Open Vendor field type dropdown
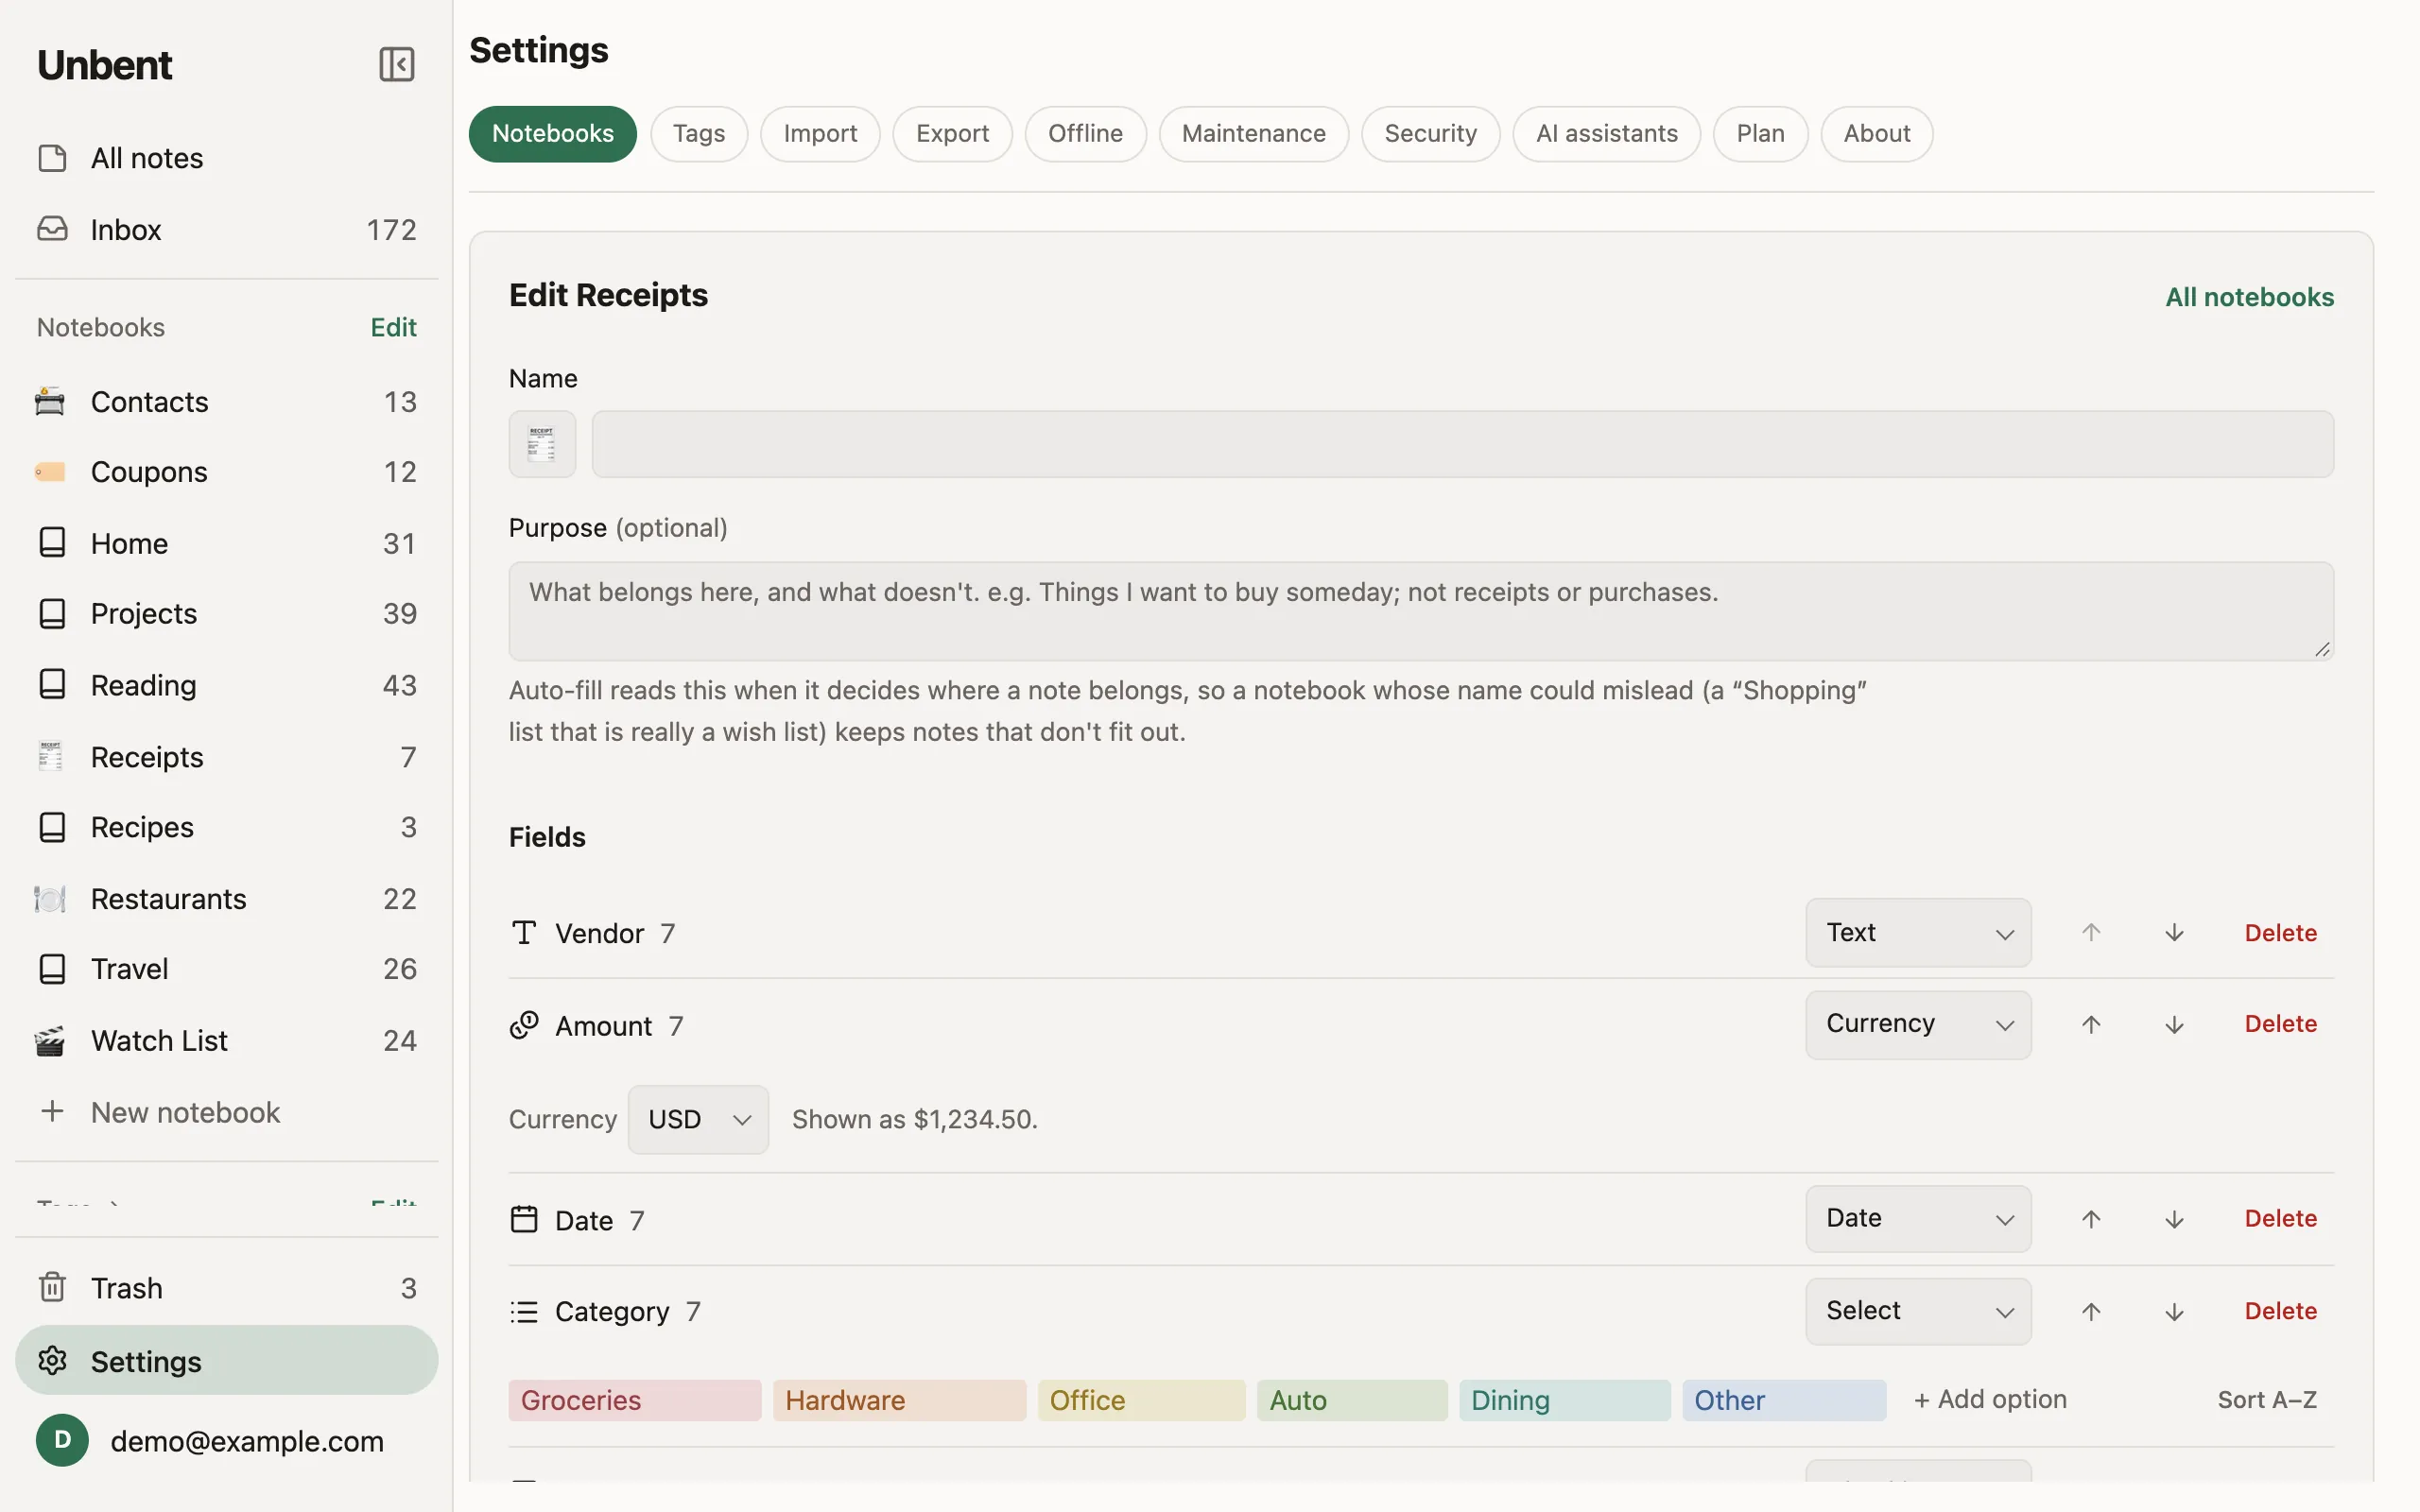The width and height of the screenshot is (2420, 1512). (1918, 933)
